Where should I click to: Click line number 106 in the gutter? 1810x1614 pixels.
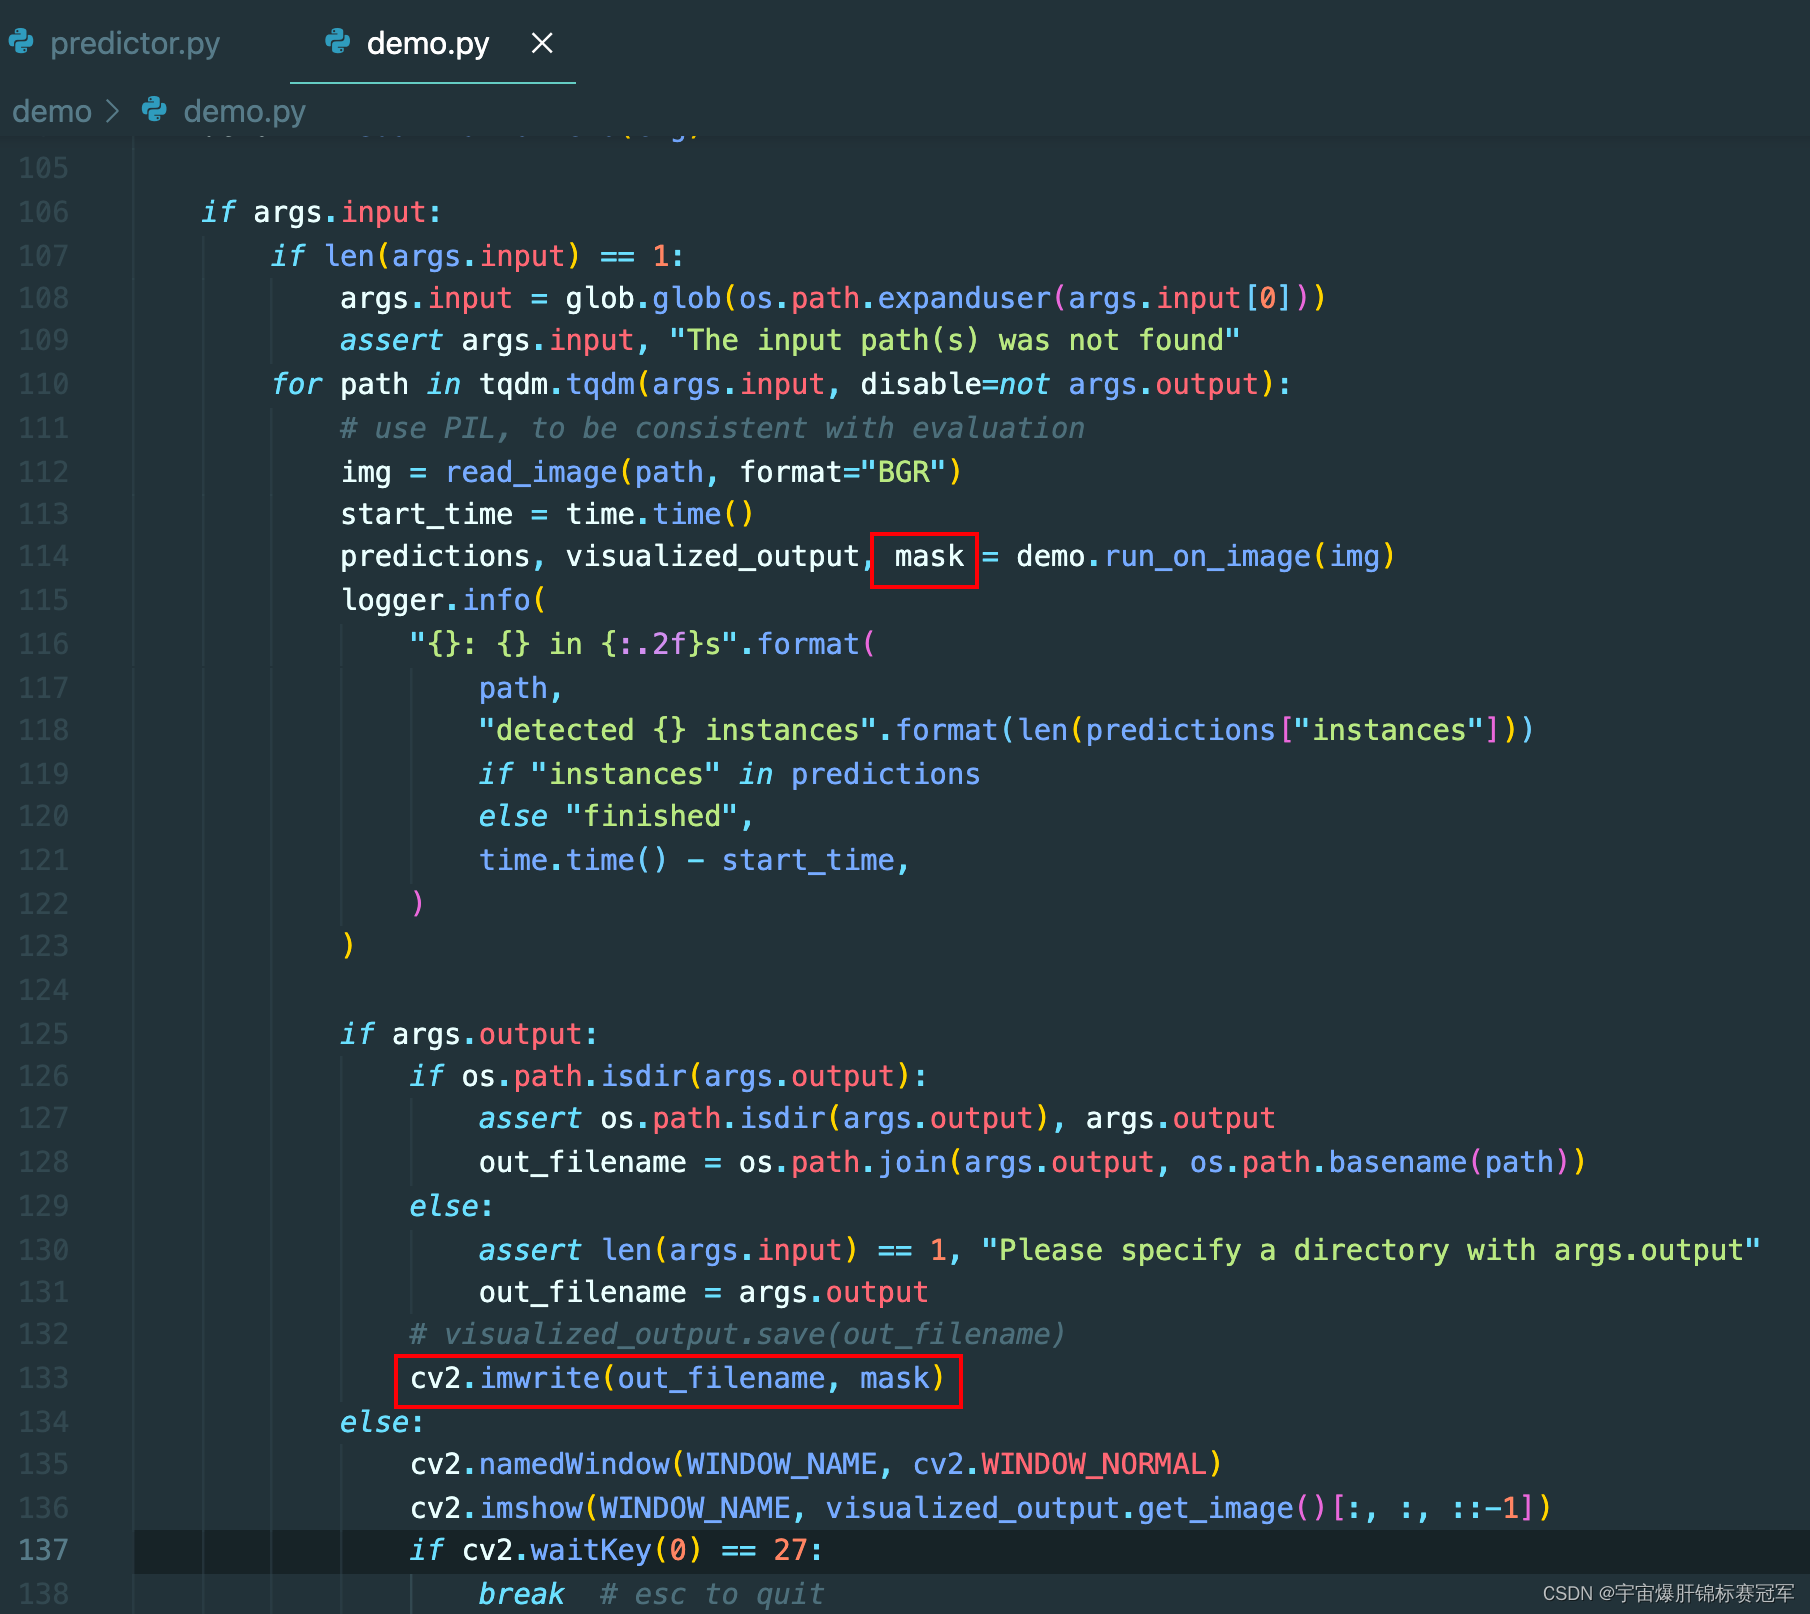(x=44, y=212)
